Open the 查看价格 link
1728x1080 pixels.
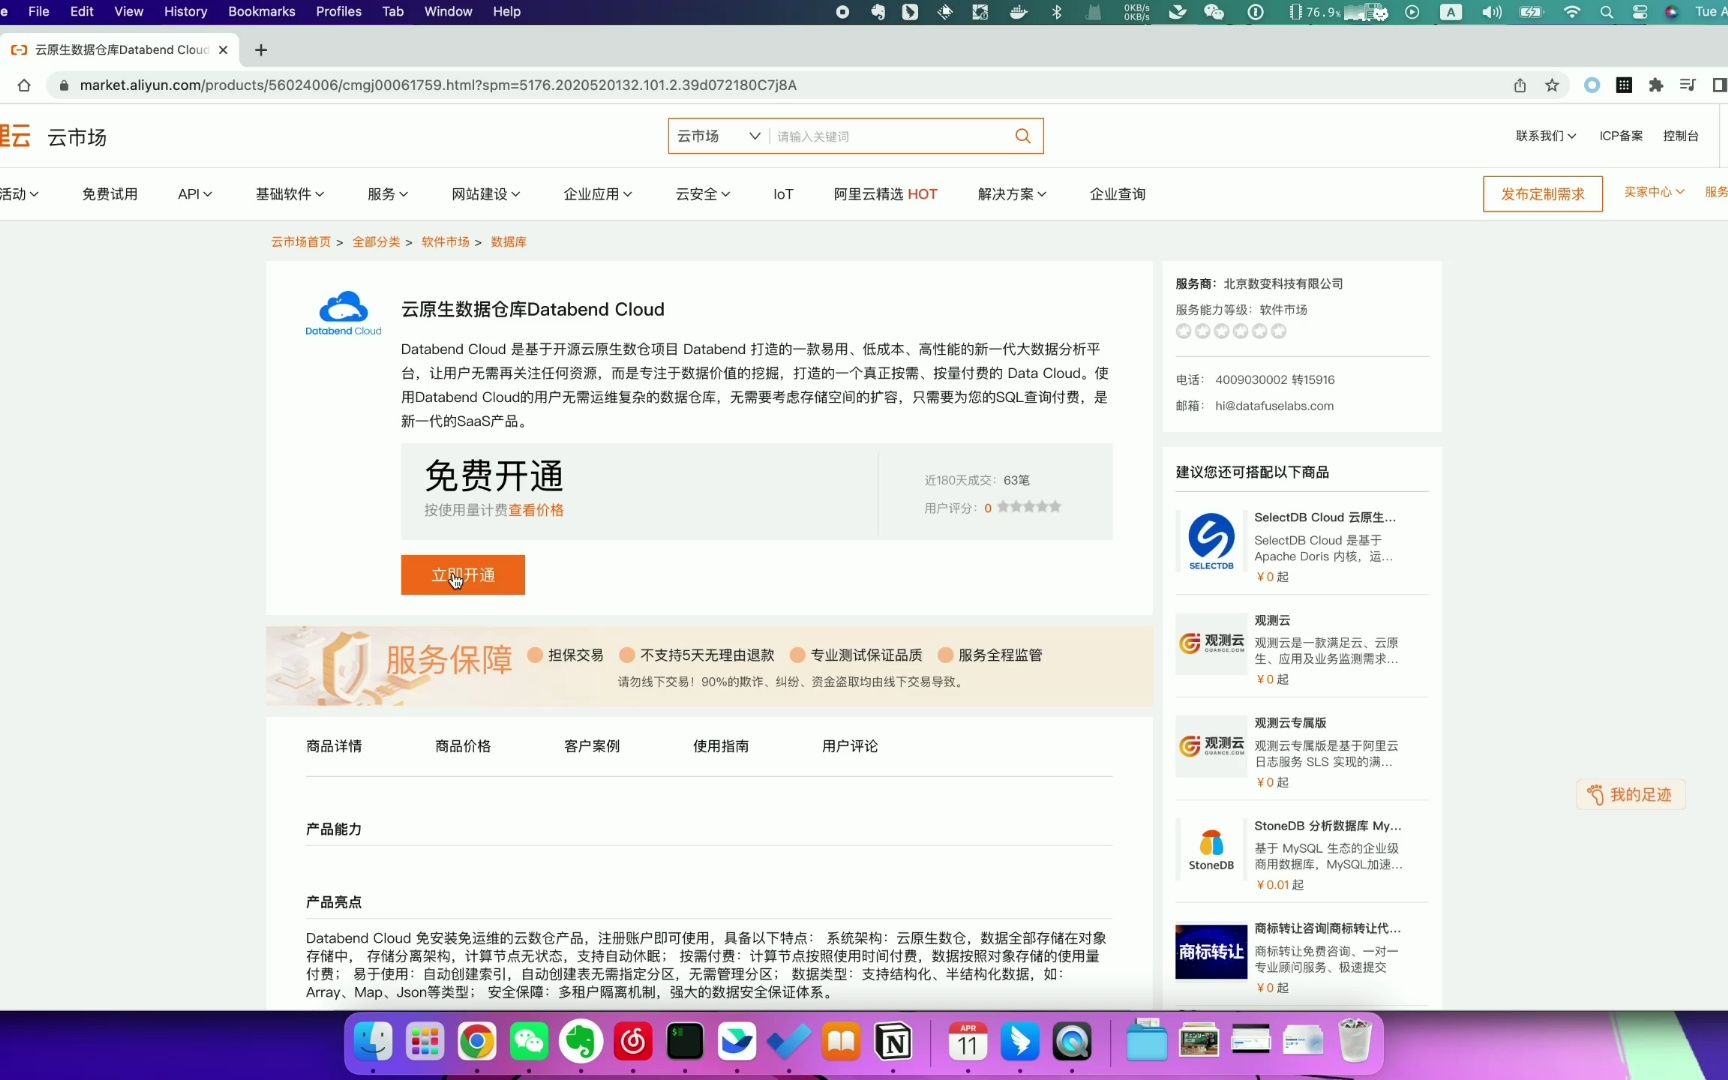pos(536,510)
